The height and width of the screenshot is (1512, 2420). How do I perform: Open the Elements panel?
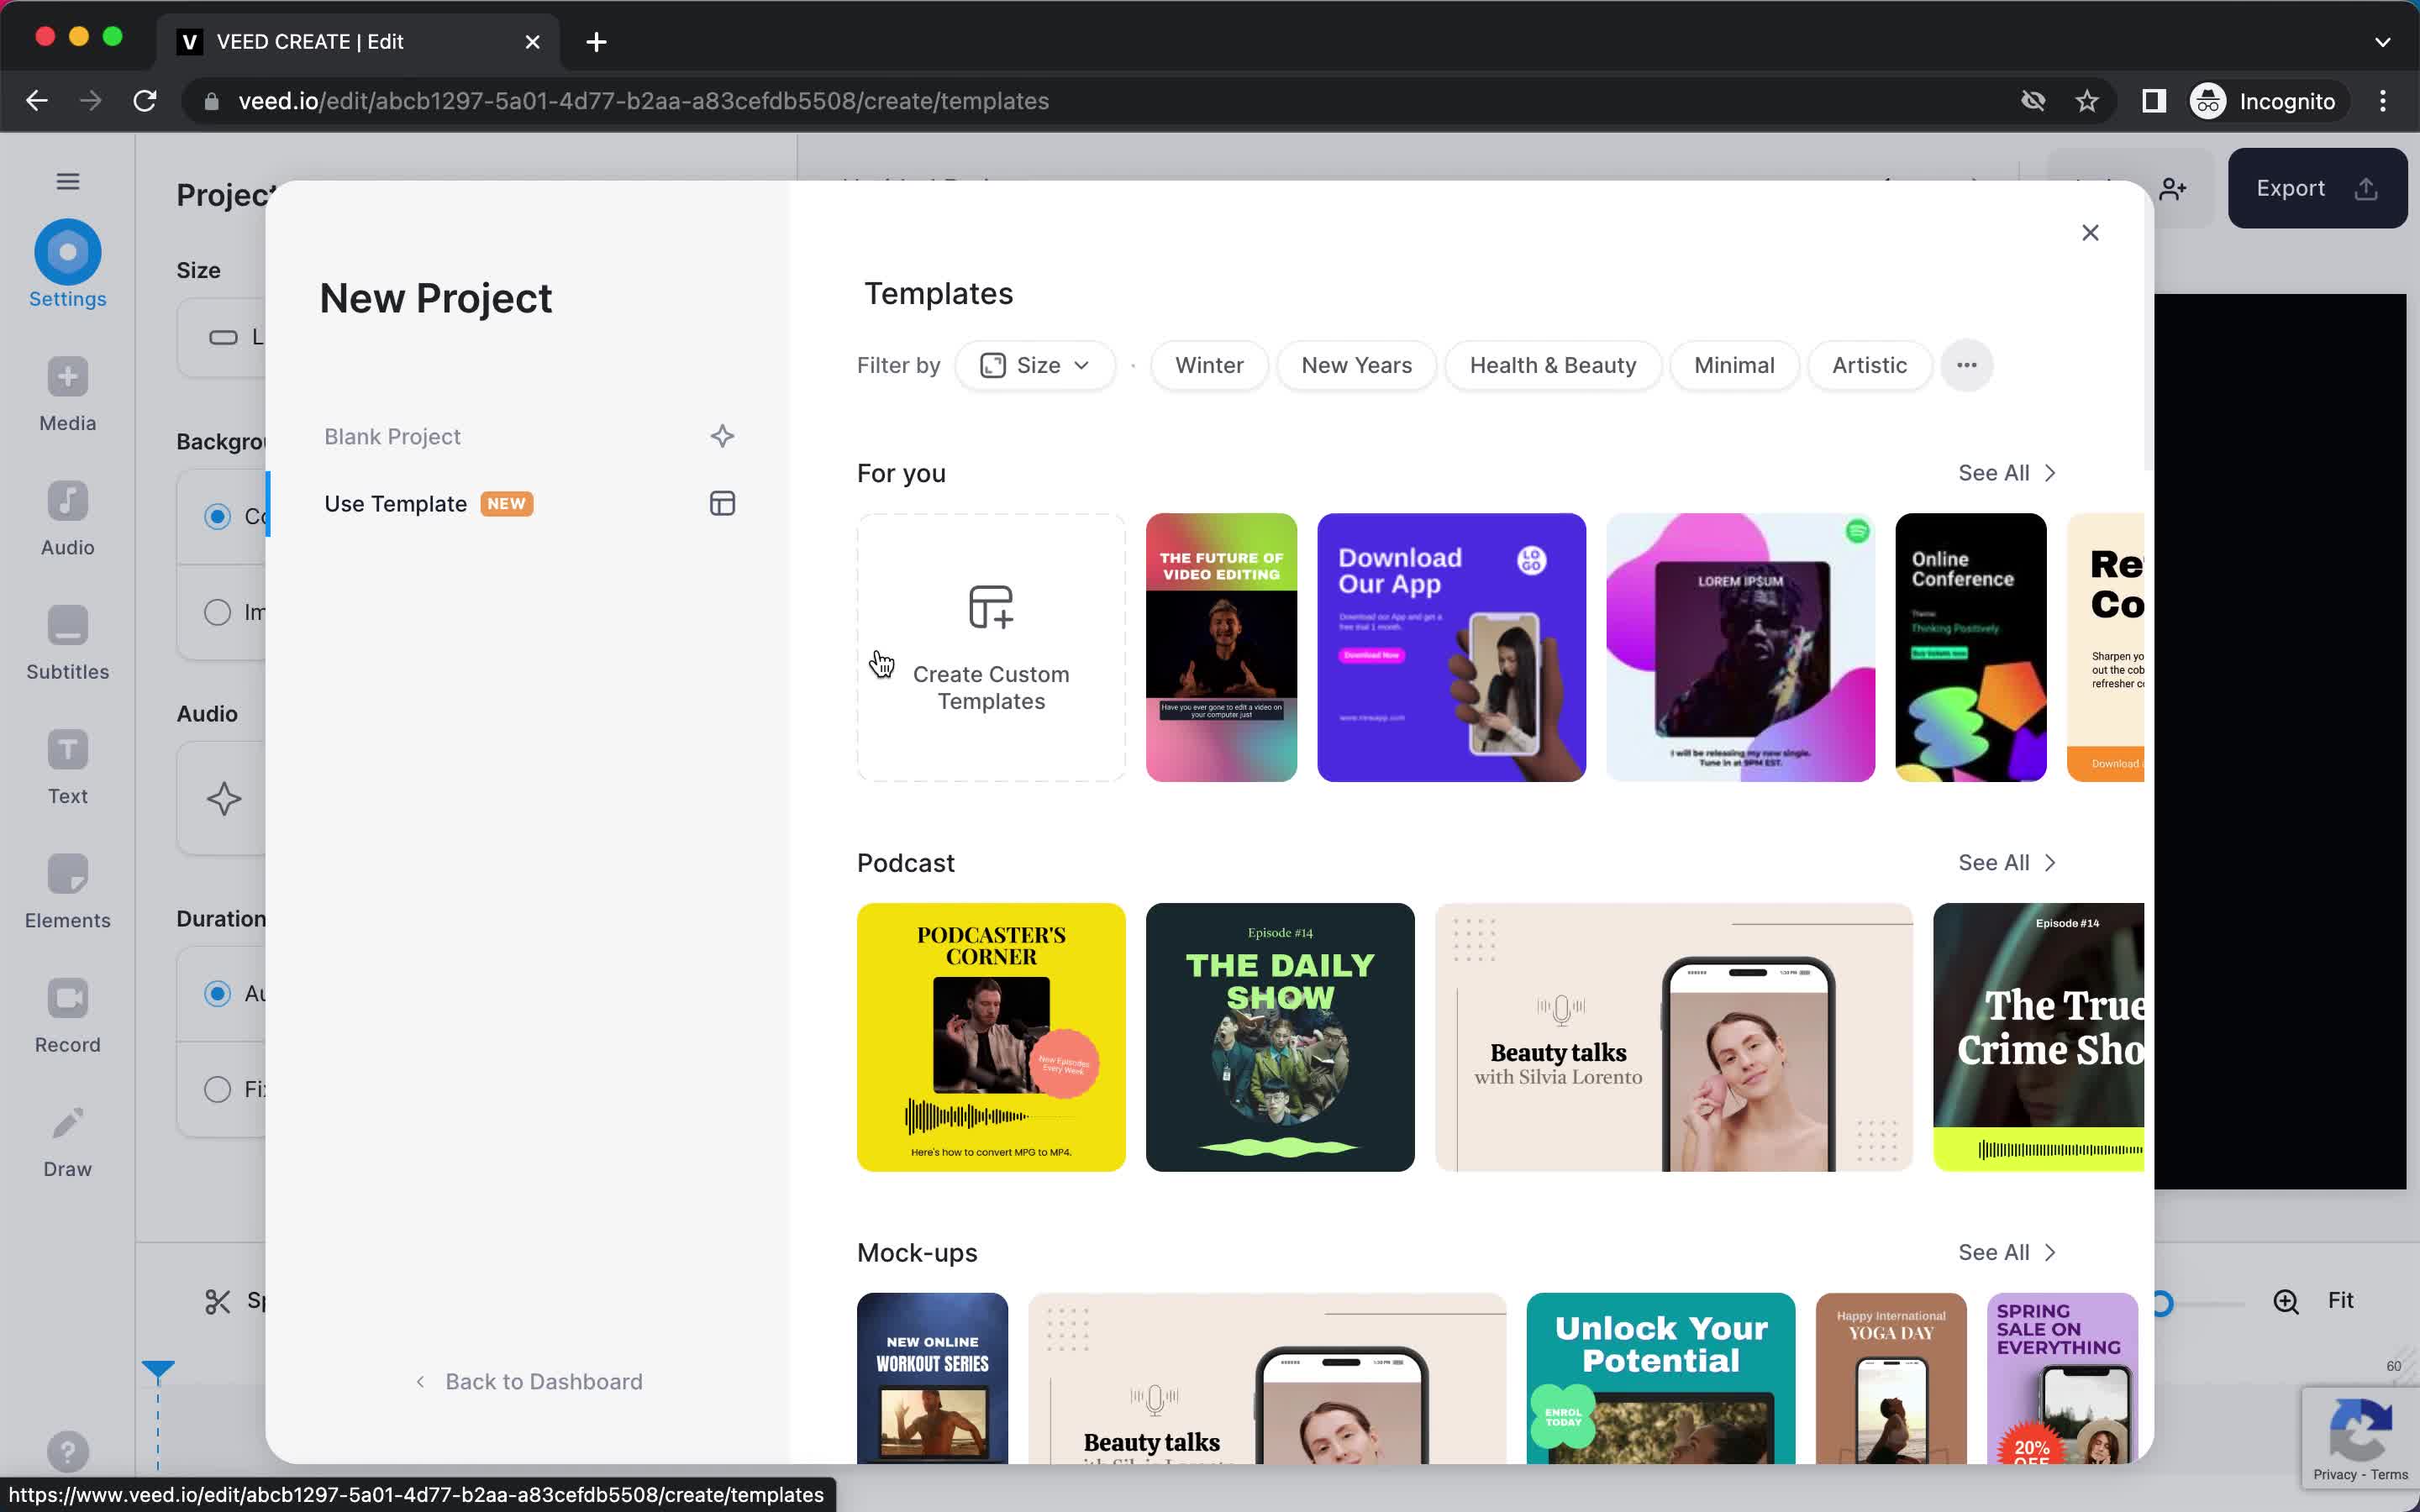[66, 889]
